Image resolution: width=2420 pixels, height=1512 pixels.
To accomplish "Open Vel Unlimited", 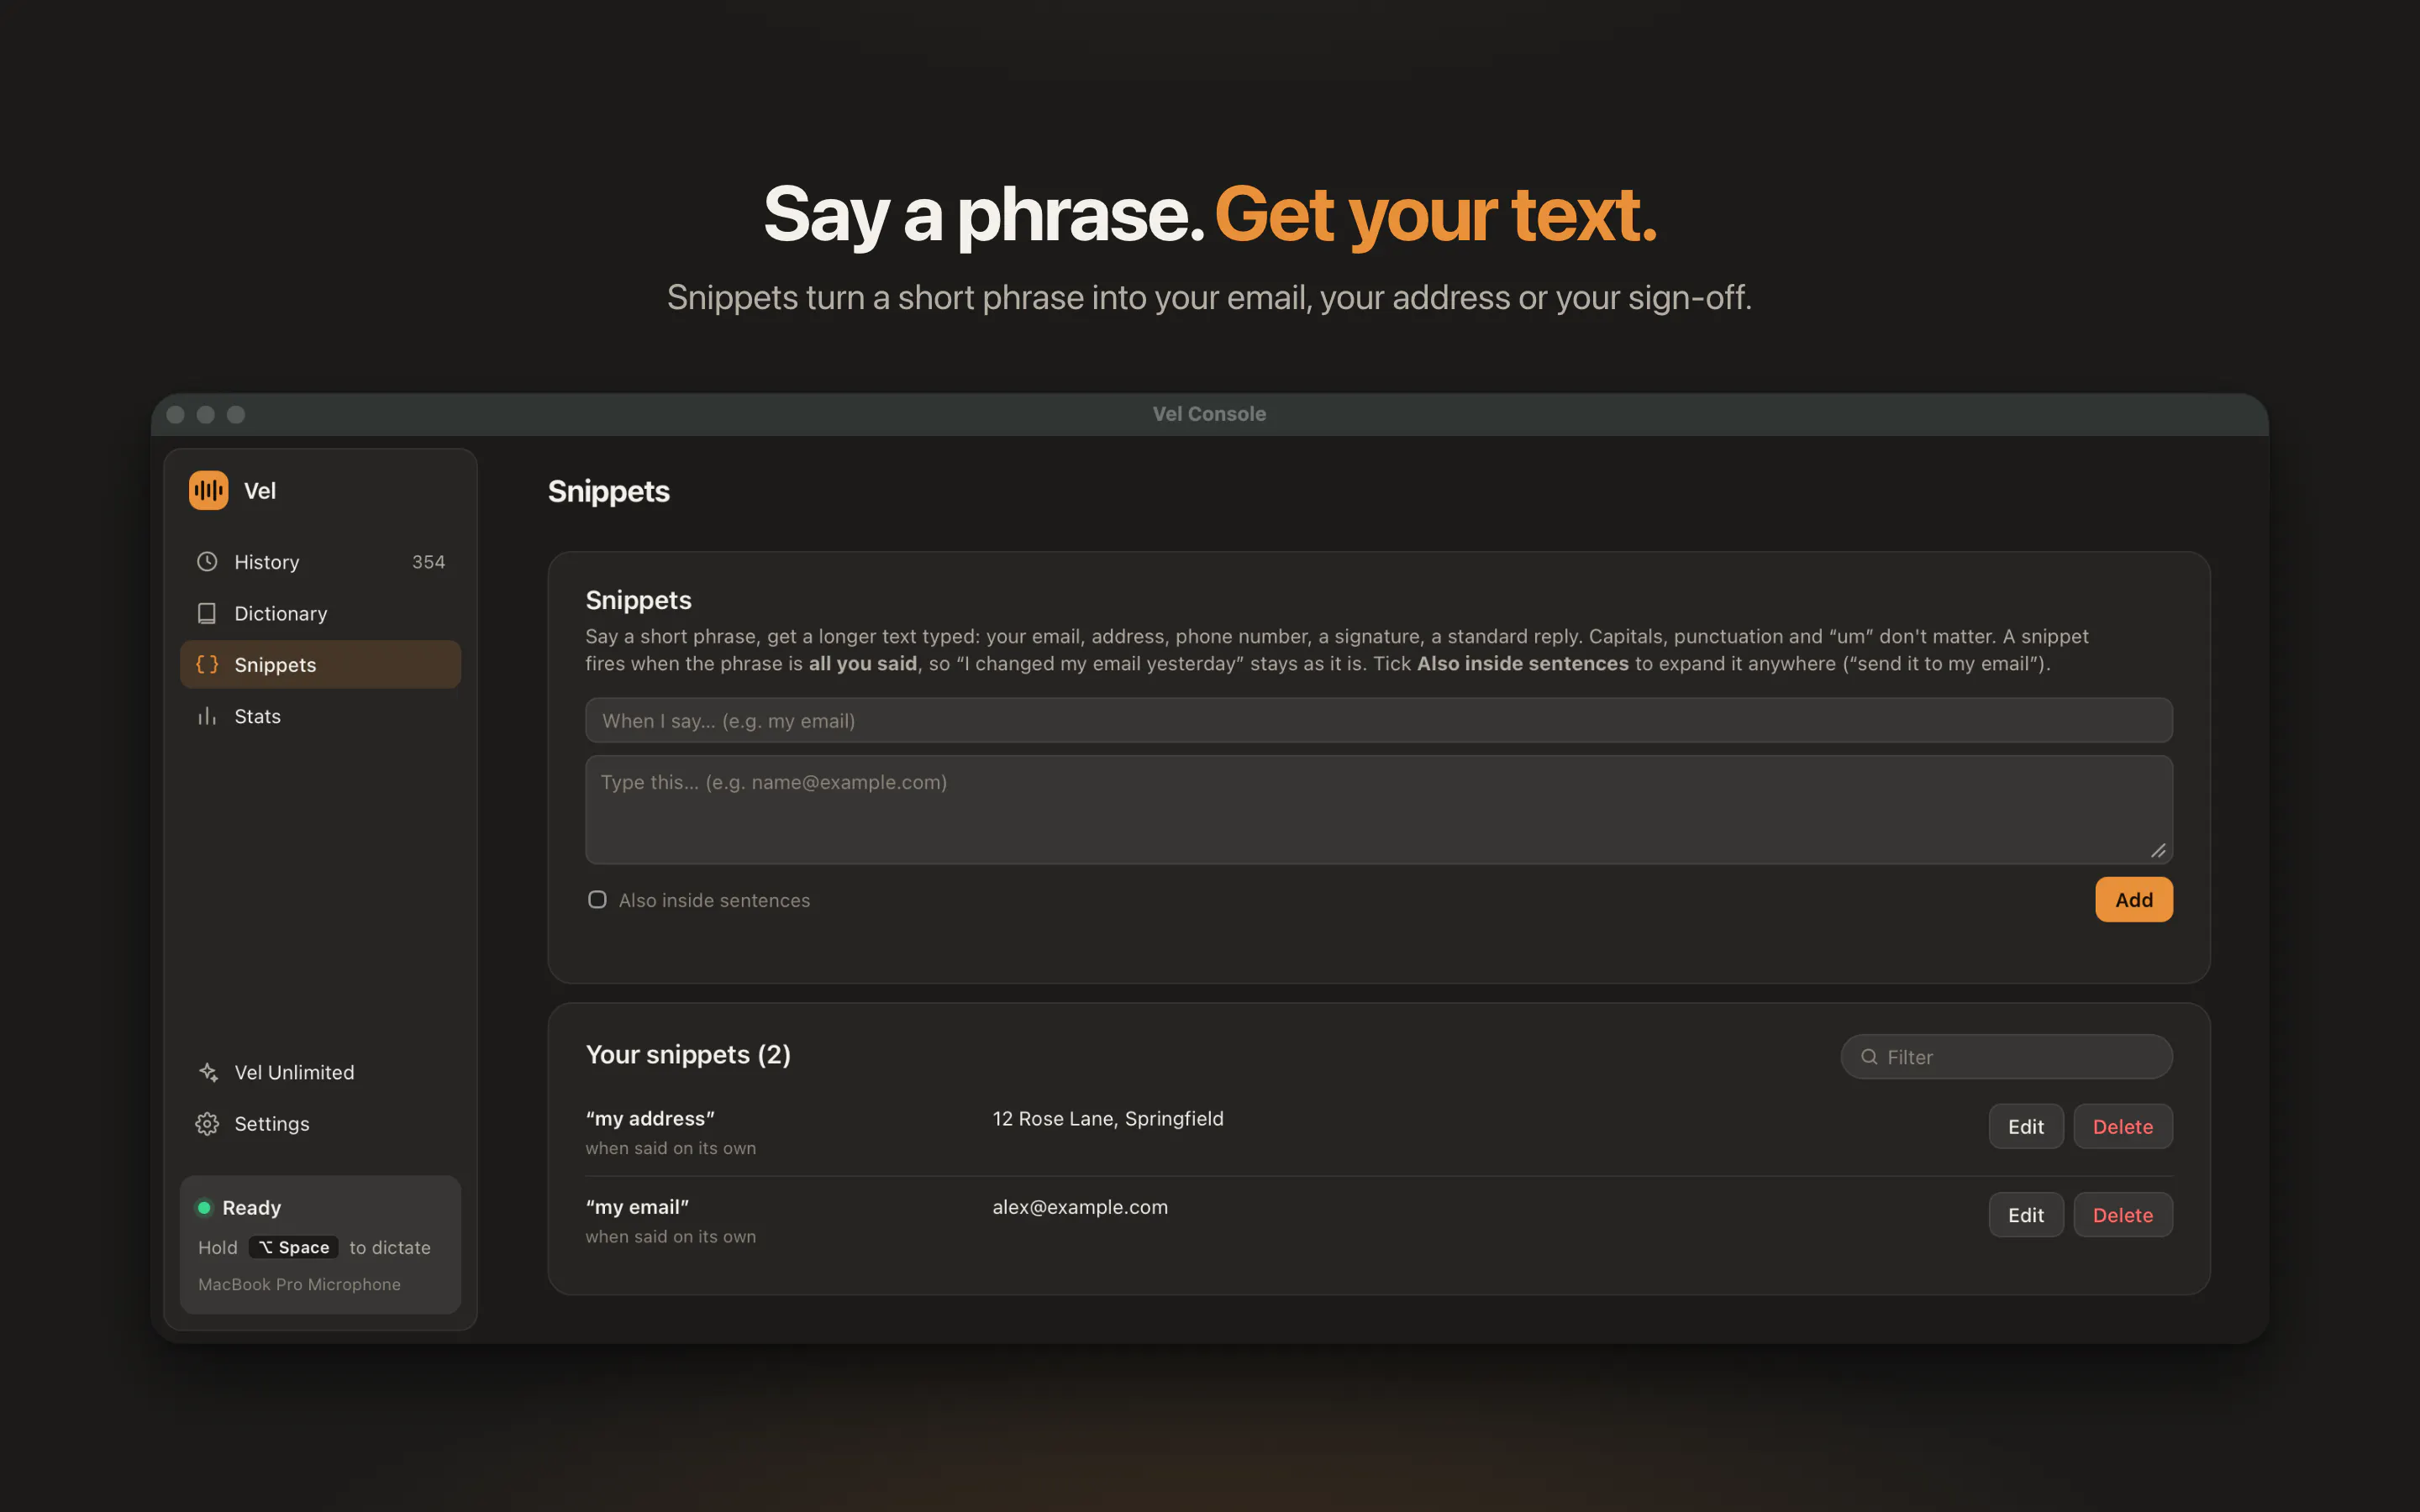I will [x=320, y=1072].
